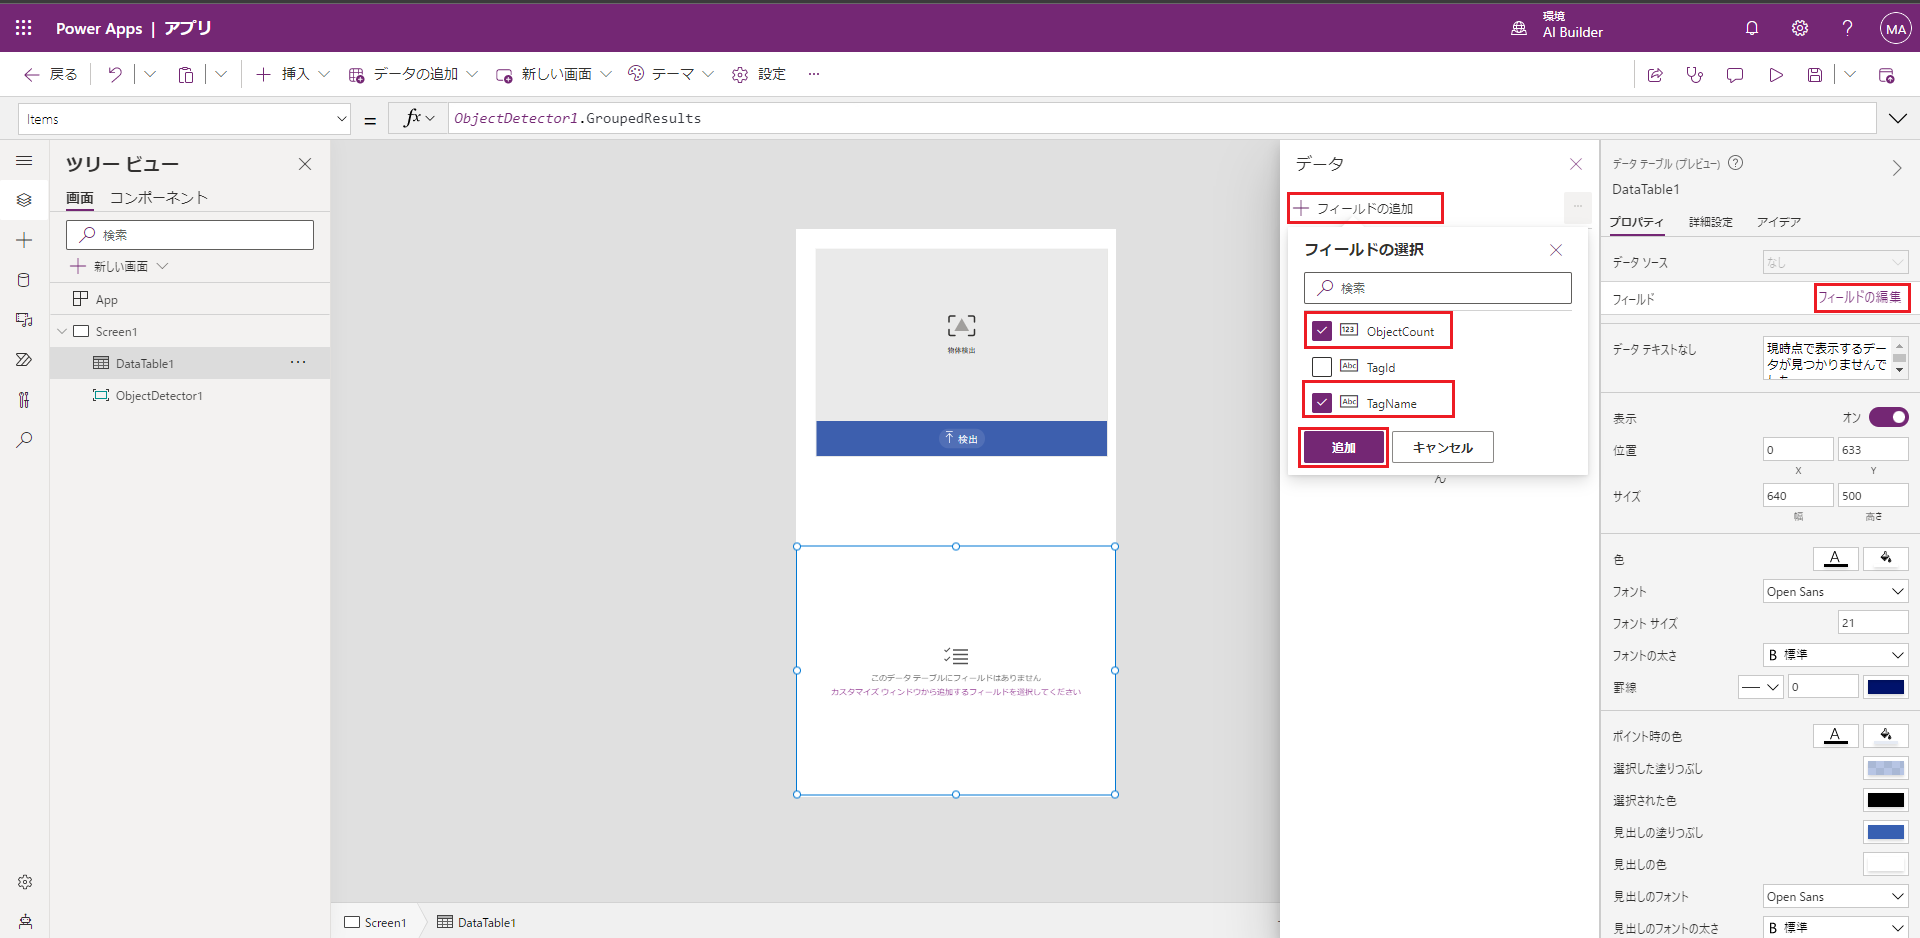Collapse the Screen1 tree node

point(62,331)
